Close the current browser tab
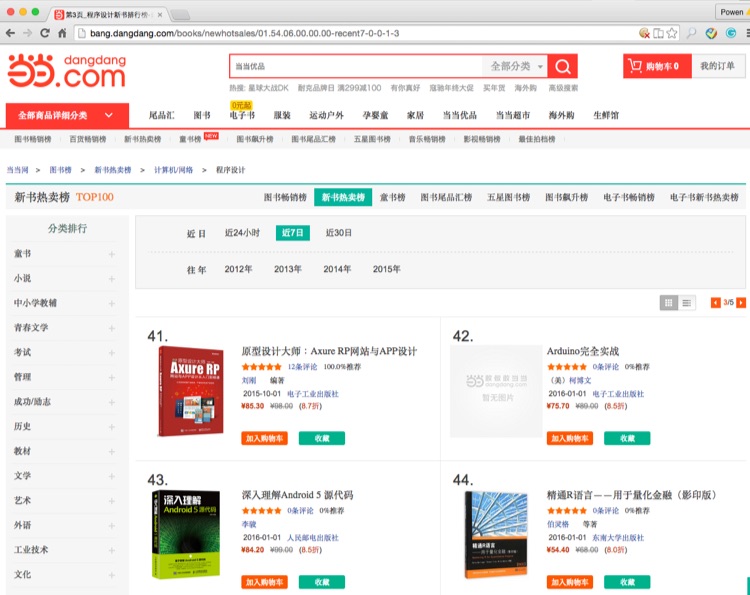Viewport: 750px width, 595px height. tap(160, 14)
